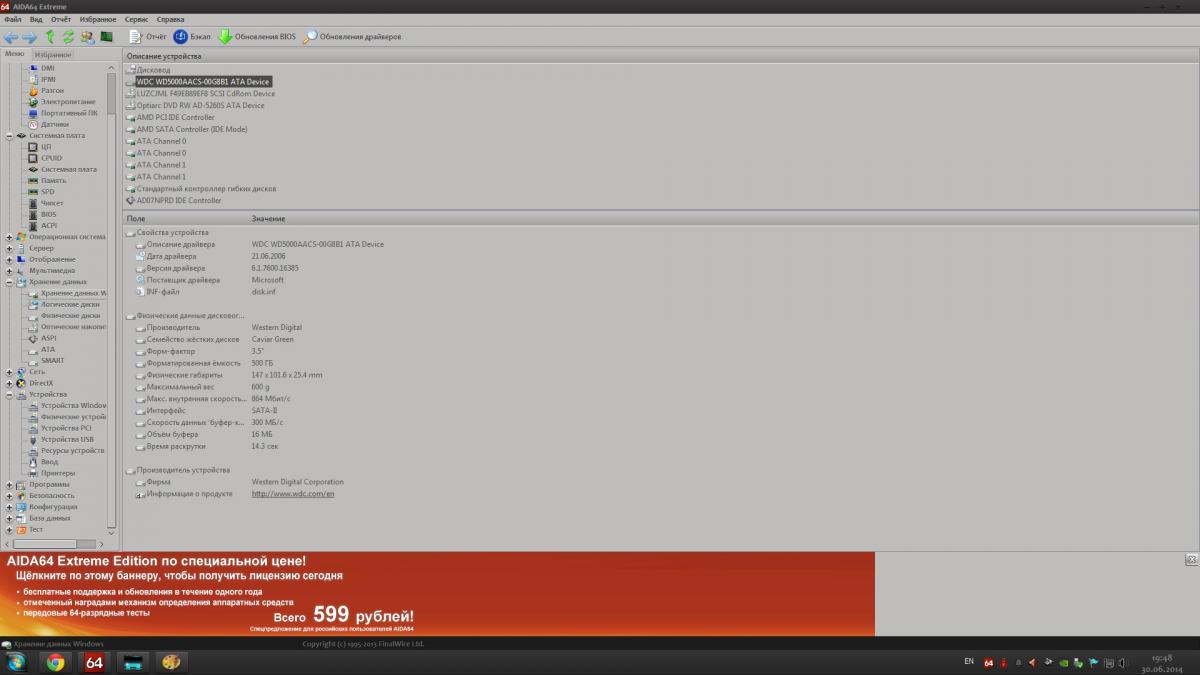Expand the Сеть tree branch
Image resolution: width=1200 pixels, height=675 pixels.
pyautogui.click(x=9, y=372)
